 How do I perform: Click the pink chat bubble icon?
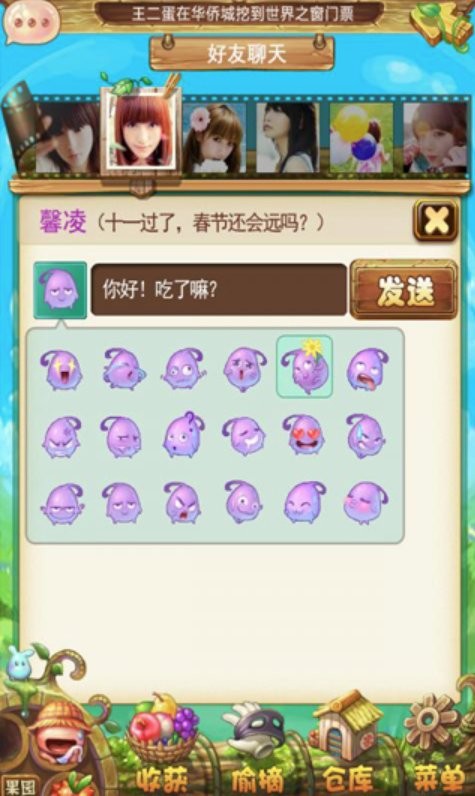pyautogui.click(x=29, y=21)
